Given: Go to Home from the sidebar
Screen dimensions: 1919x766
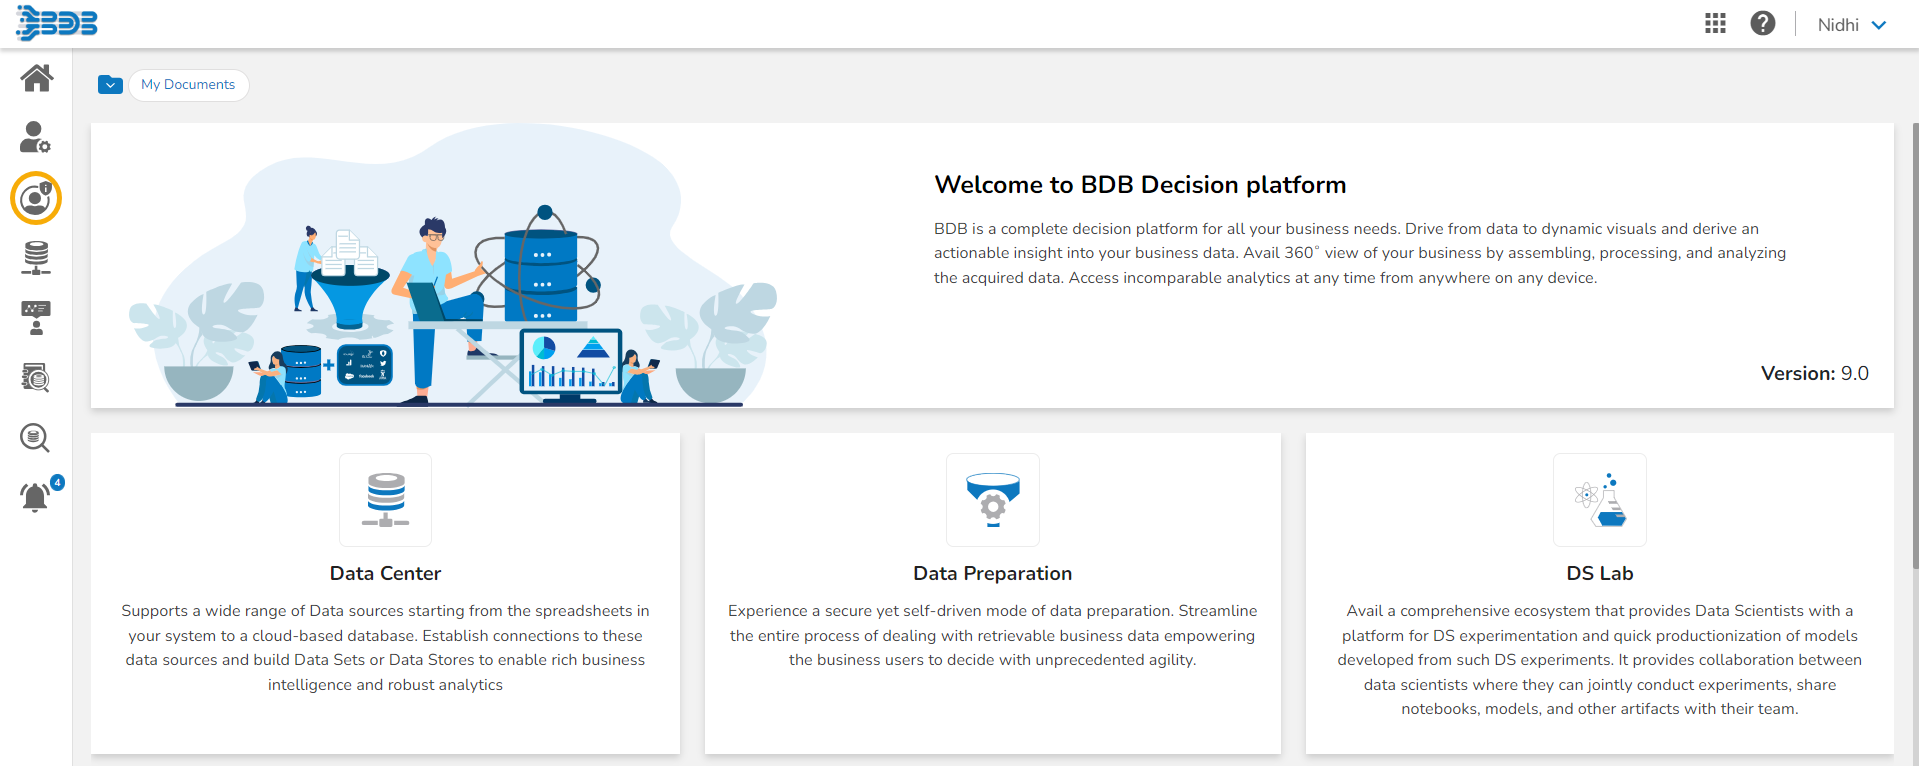Looking at the screenshot, I should [x=37, y=78].
